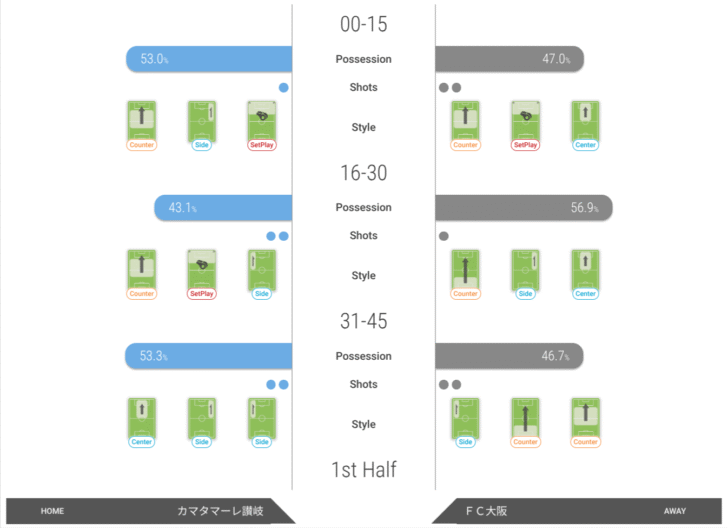
Task: Click home SetPlay pitch icon in 00-15
Action: [x=262, y=125]
